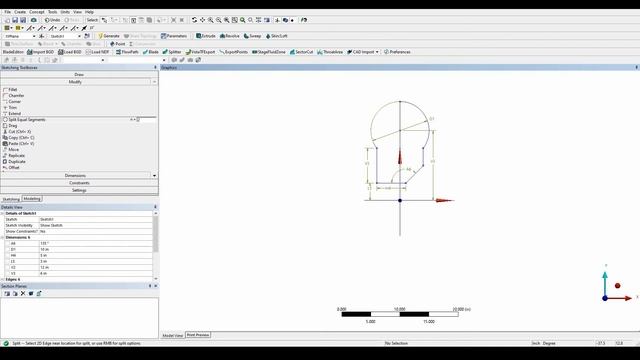Open Preferences
Screen dimensions: 640x360
397,52
